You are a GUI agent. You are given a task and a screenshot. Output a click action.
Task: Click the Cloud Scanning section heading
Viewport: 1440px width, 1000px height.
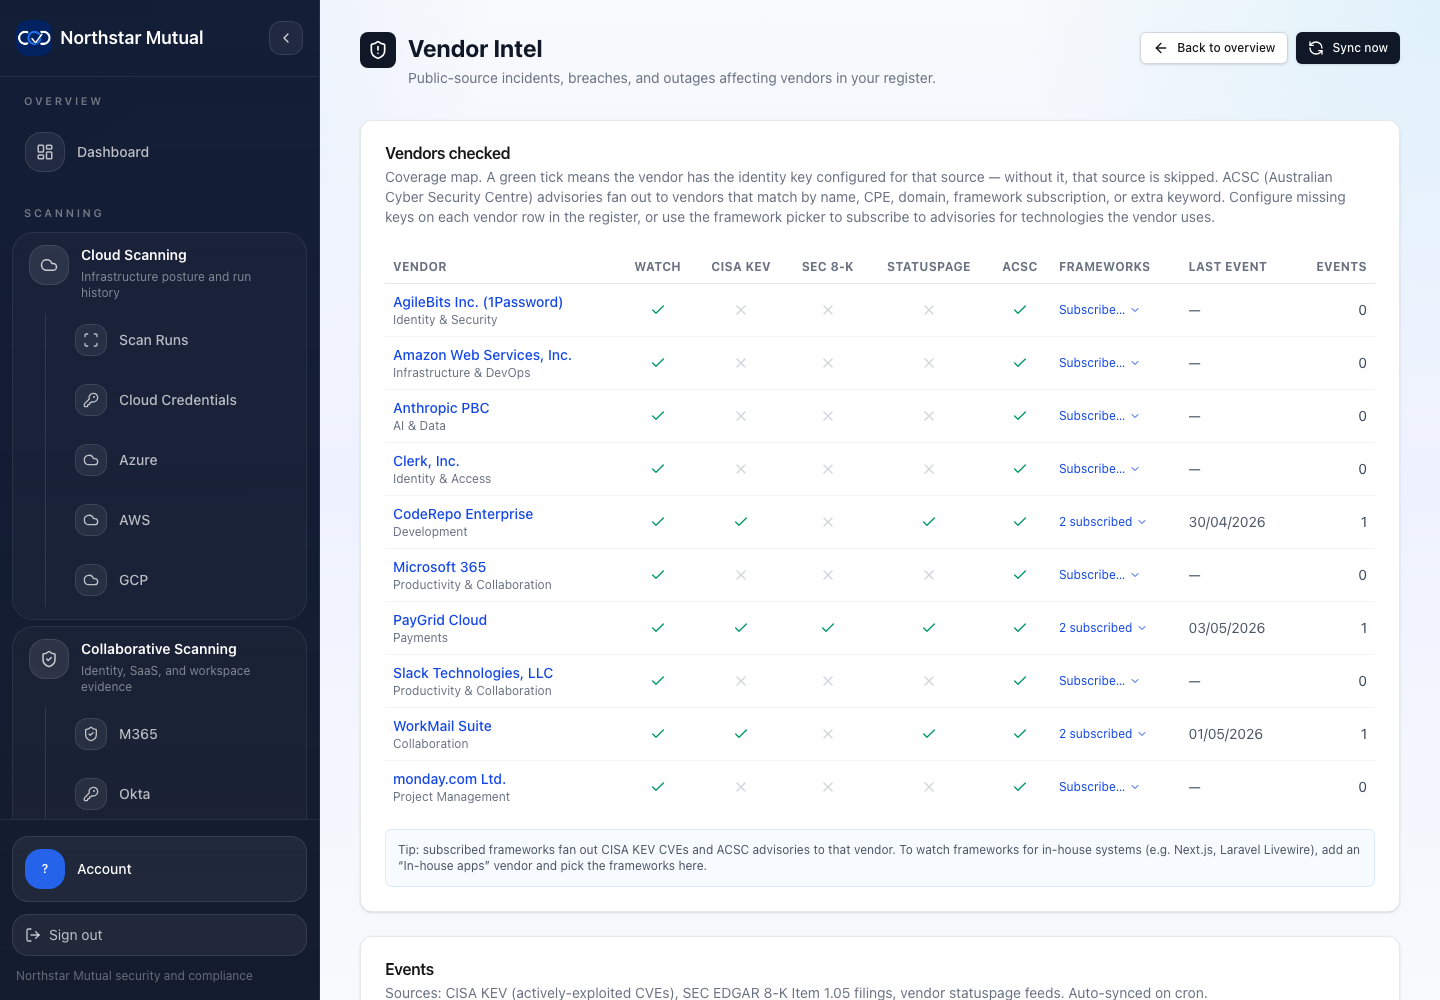[x=134, y=255]
